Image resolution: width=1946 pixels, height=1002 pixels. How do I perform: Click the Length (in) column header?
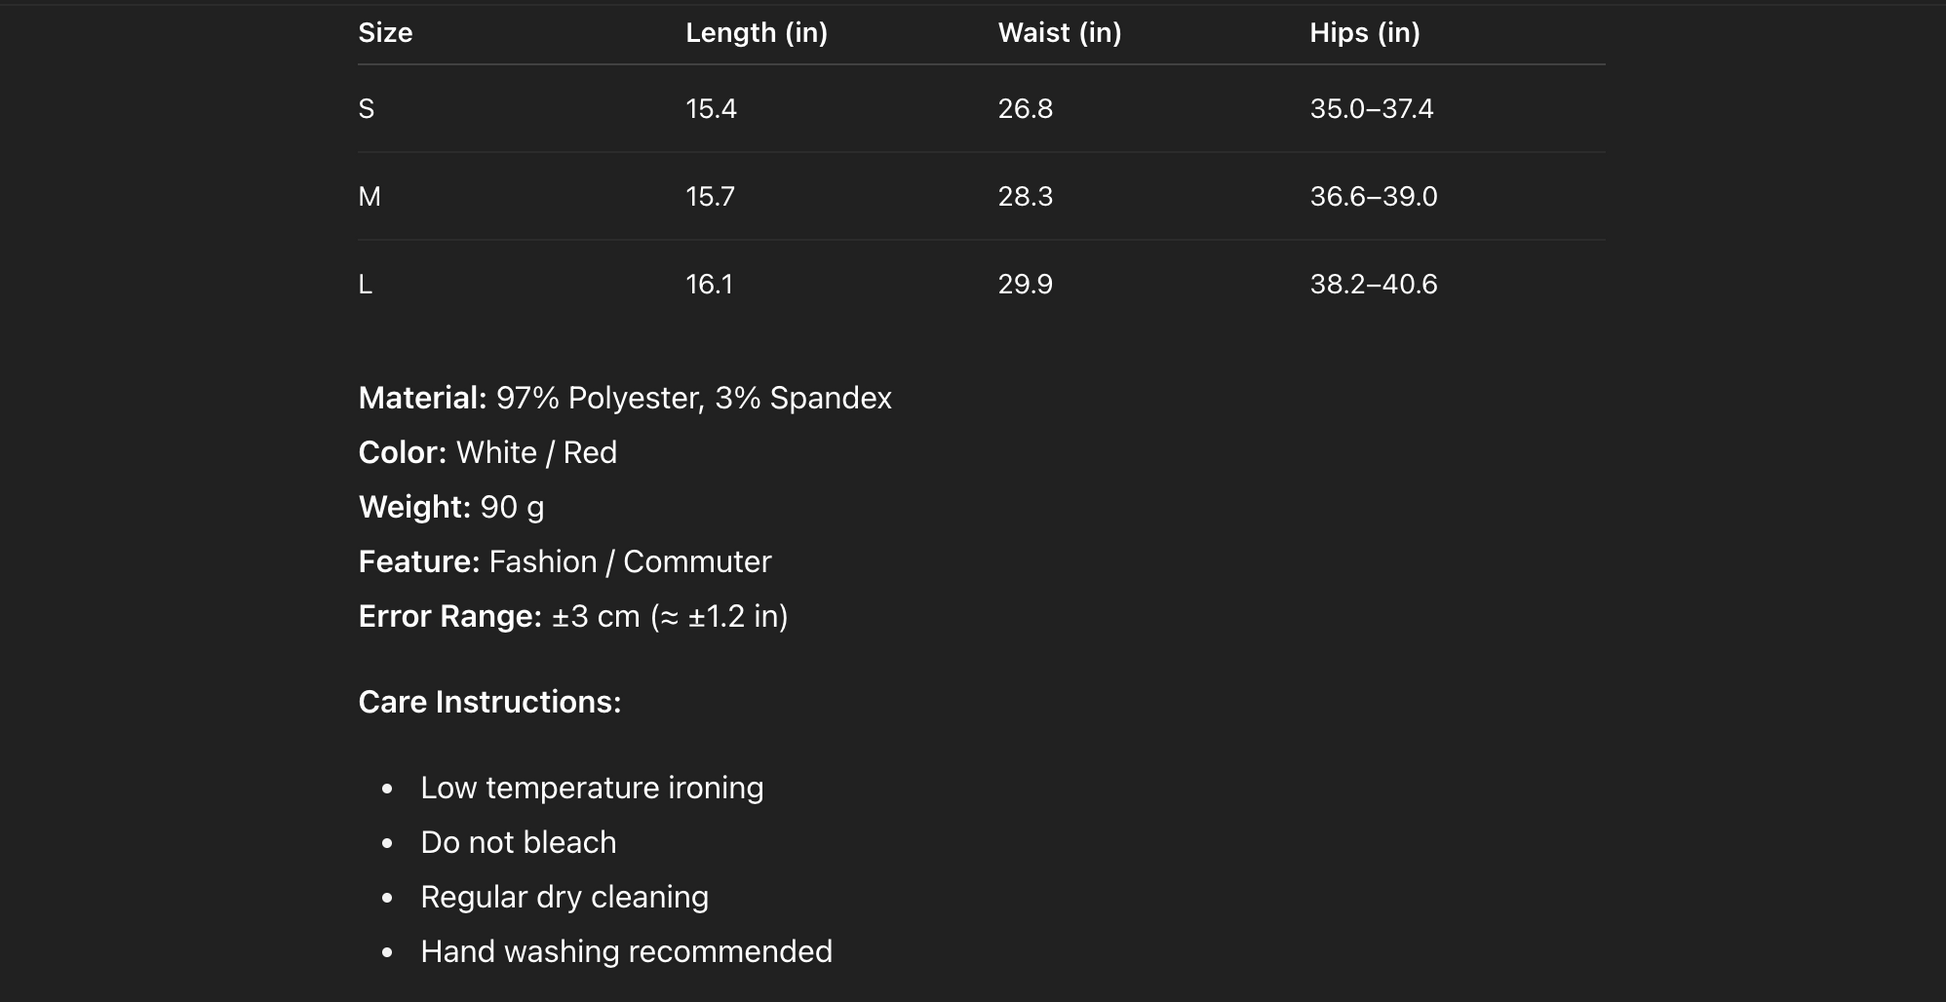(756, 33)
